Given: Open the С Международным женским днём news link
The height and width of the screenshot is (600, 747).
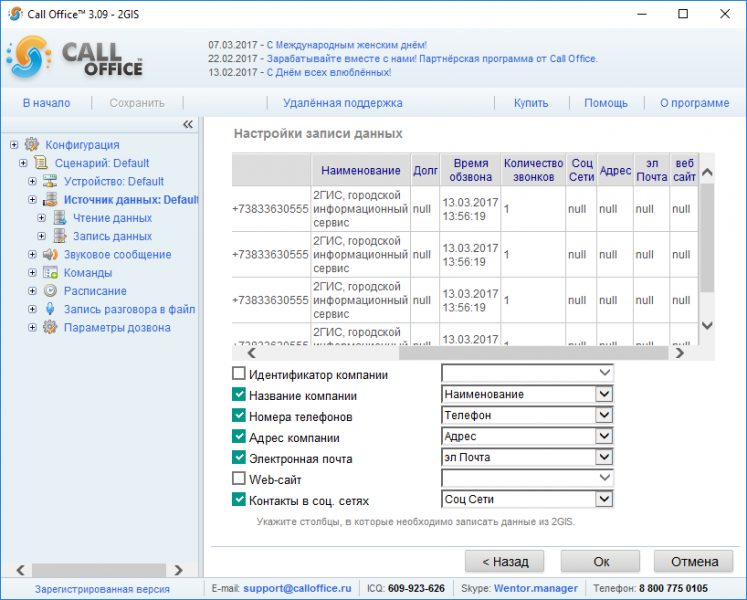Looking at the screenshot, I should [346, 45].
